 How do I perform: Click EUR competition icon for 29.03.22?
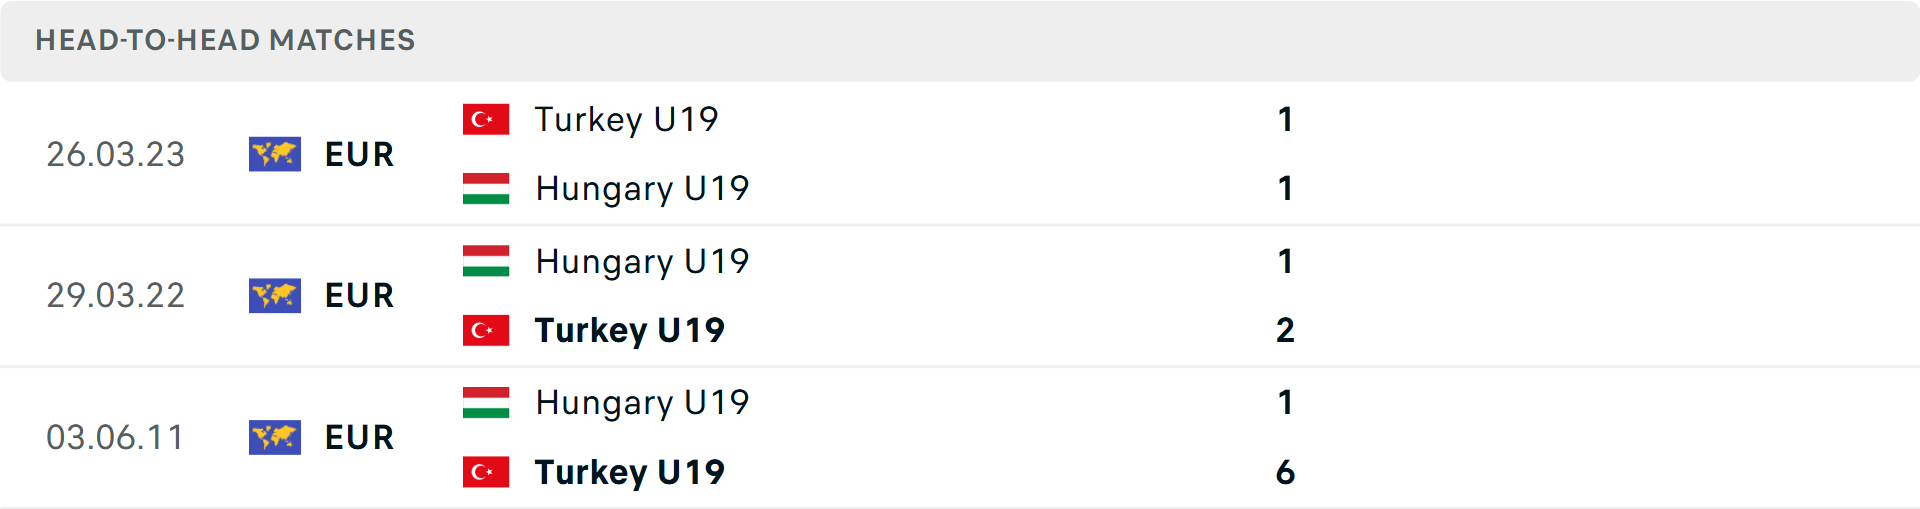[275, 295]
